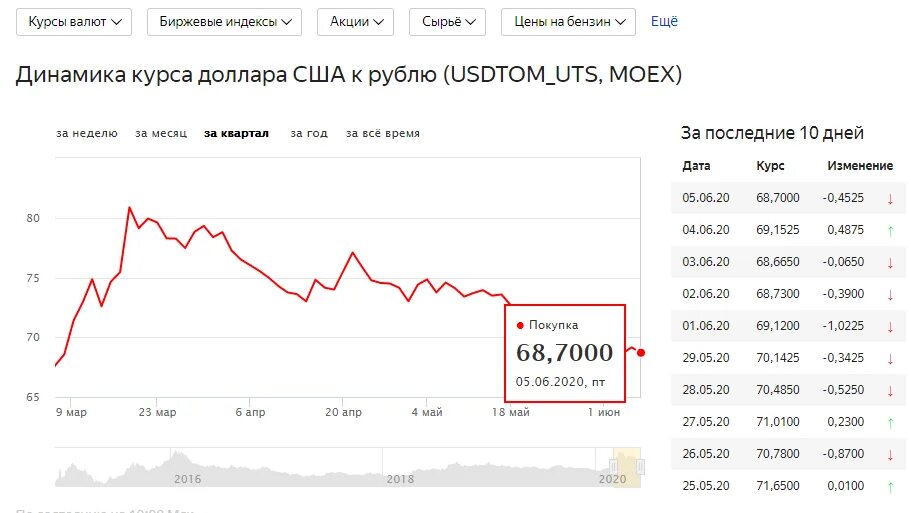The image size is (909, 513).
Task: Click the green up arrow for 27.05.20
Action: click(x=890, y=423)
